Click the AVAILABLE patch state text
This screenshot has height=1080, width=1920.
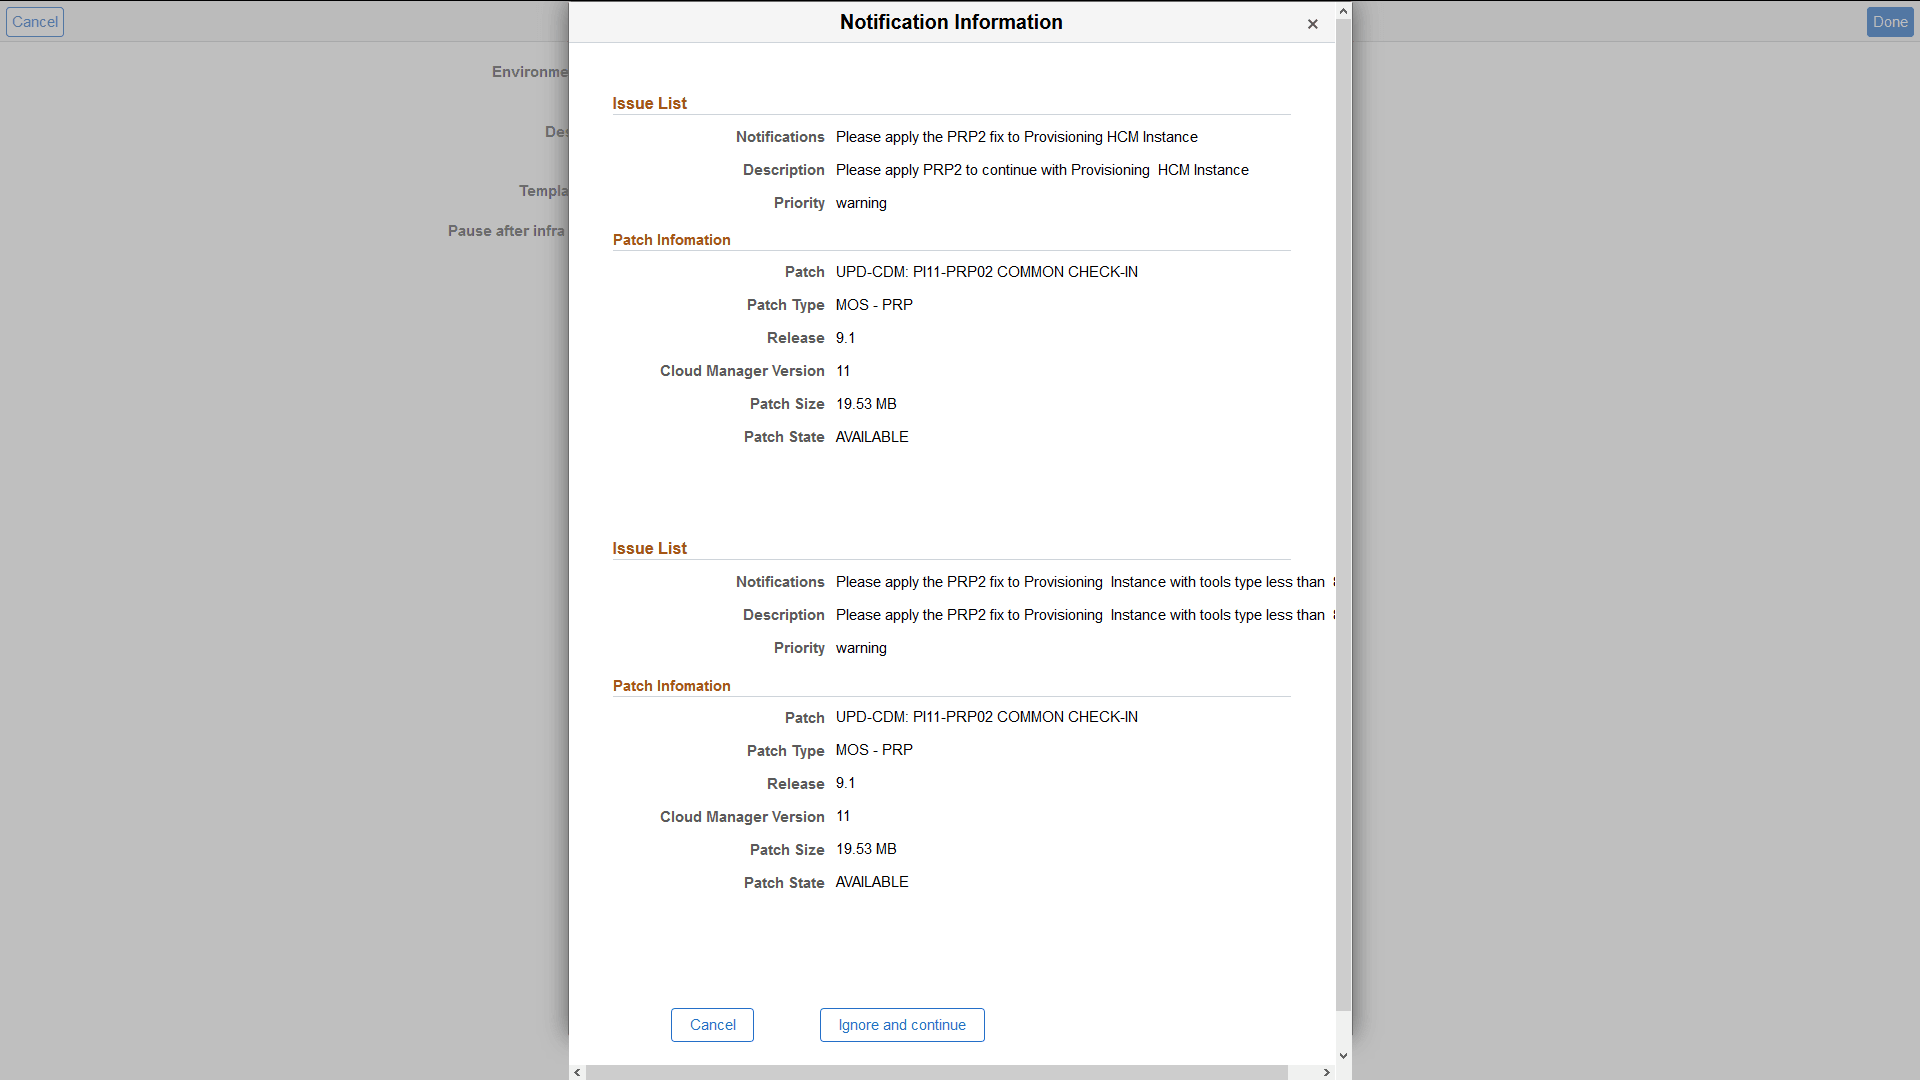click(x=871, y=437)
